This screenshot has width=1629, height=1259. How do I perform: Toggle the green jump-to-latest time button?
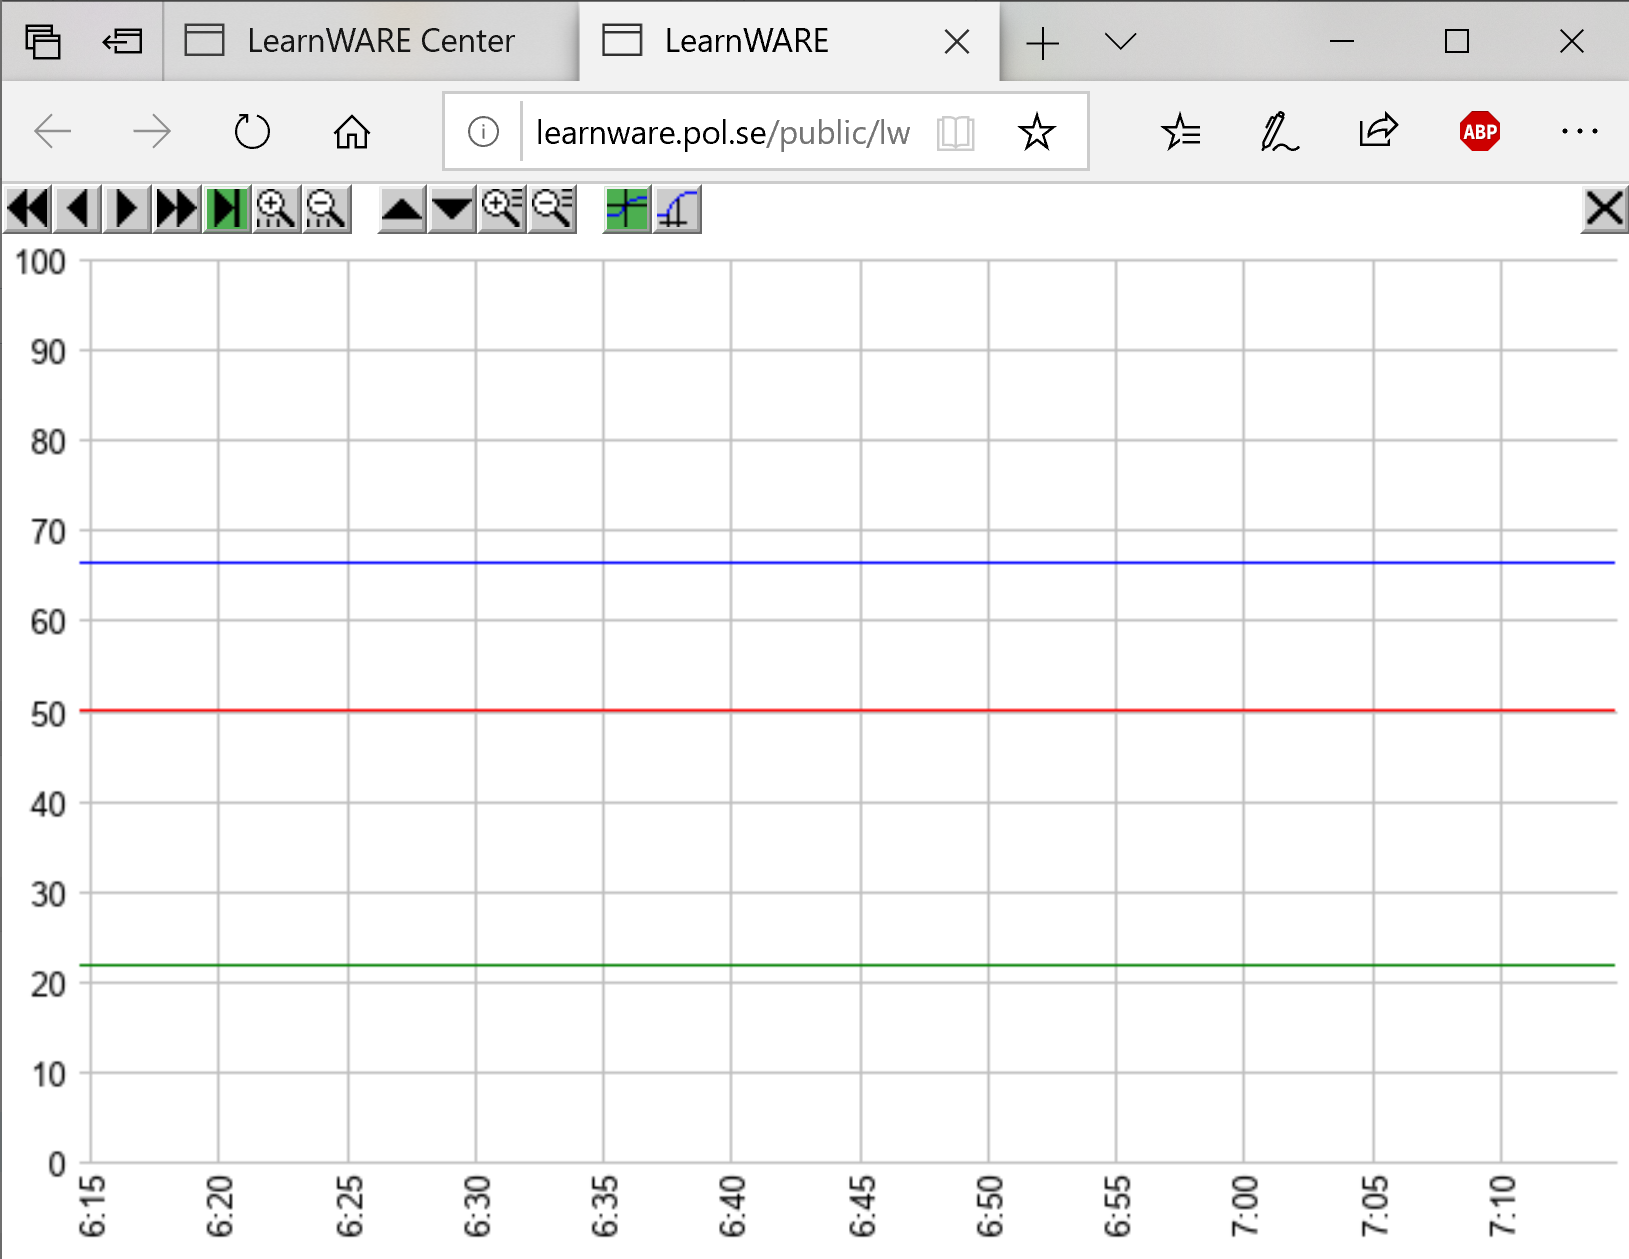227,210
